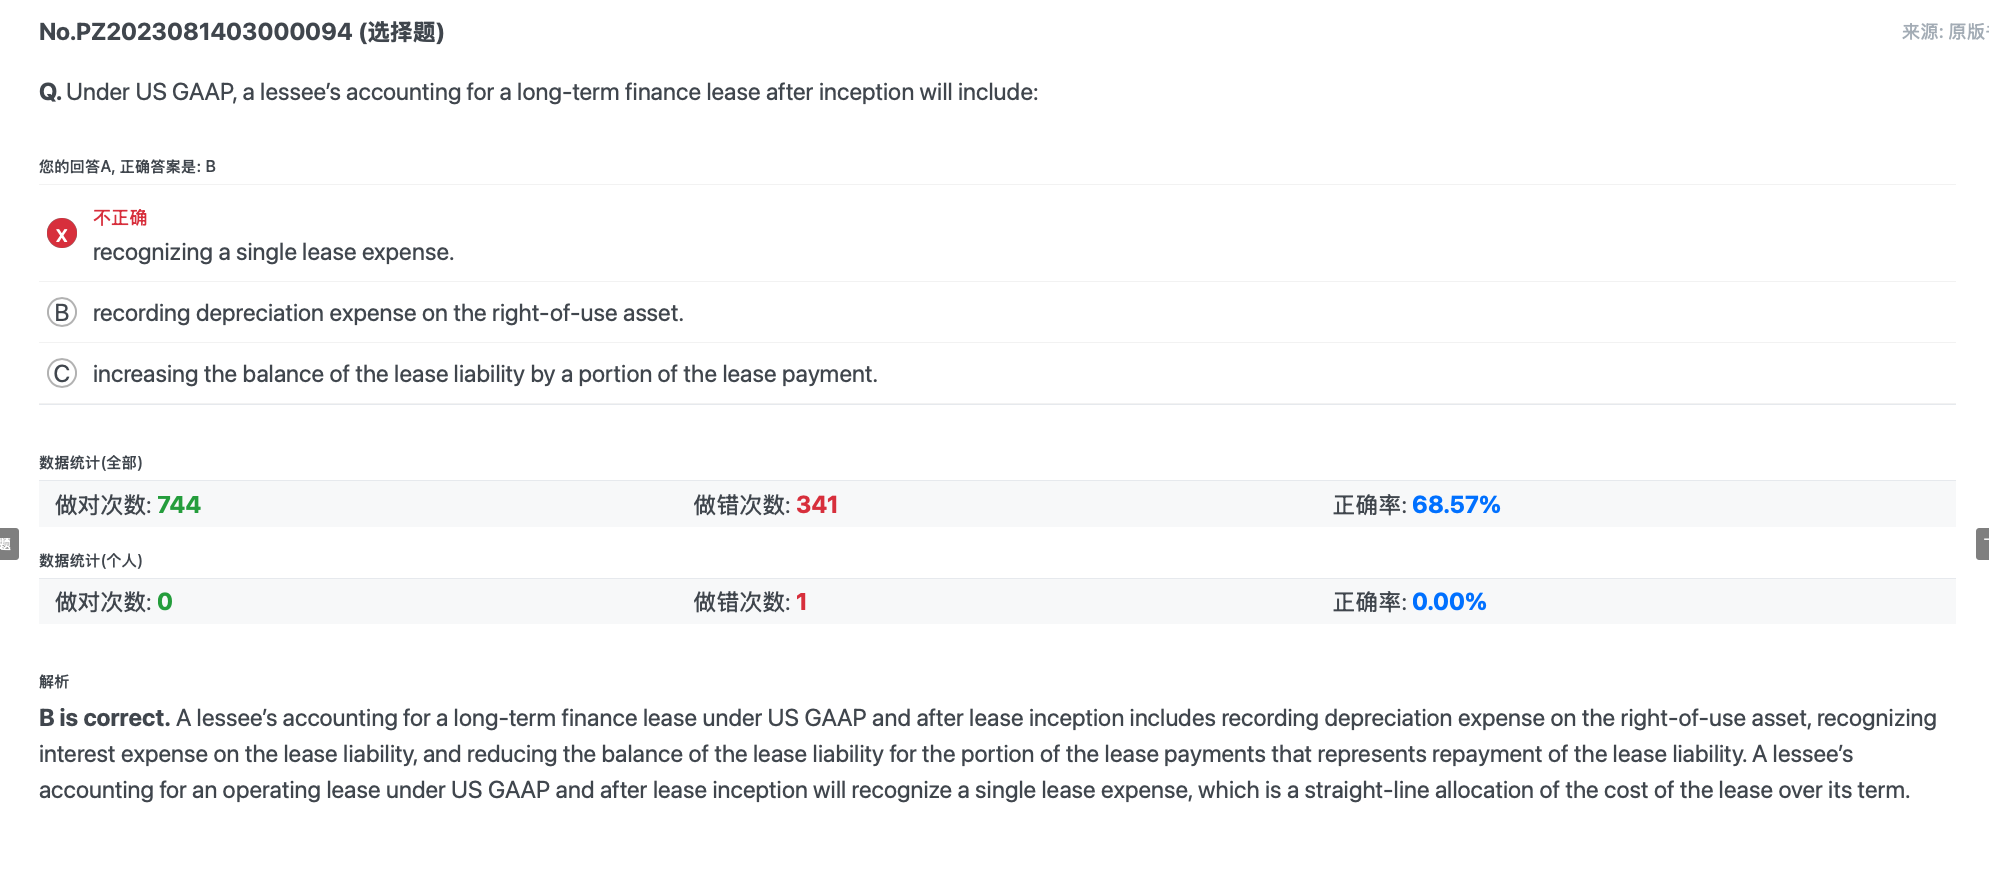This screenshot has width=1989, height=894.
Task: Click the 不正确 red label
Action: (120, 217)
